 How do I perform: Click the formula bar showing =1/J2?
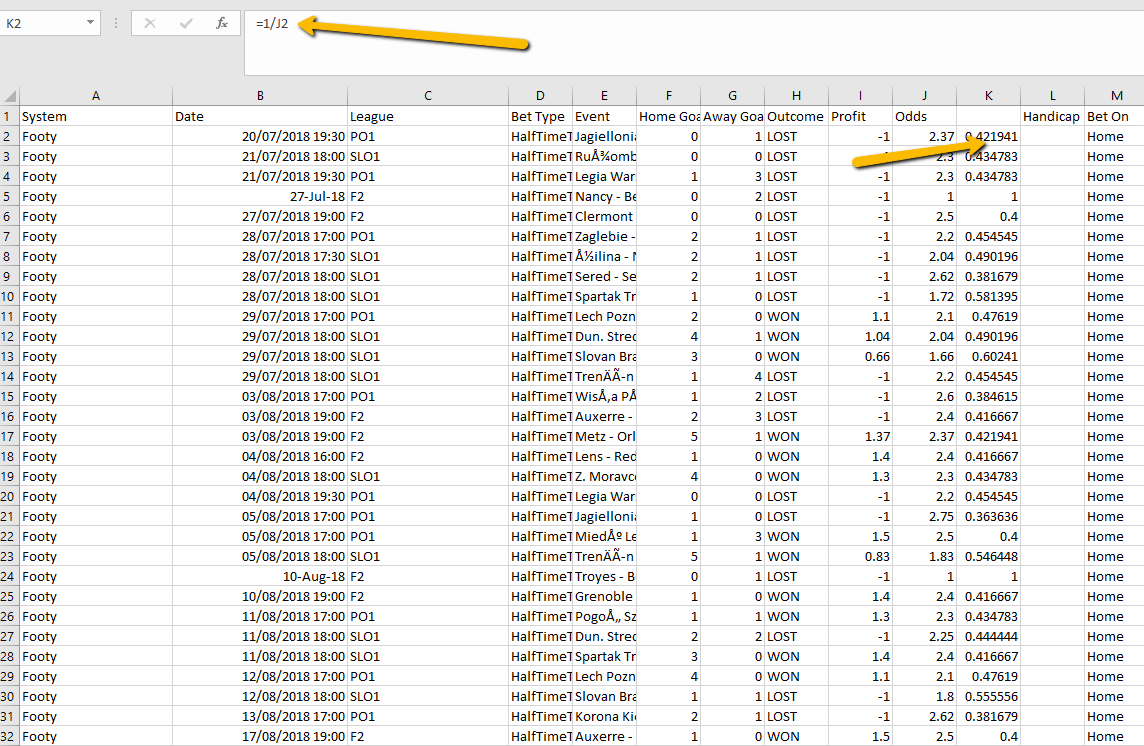coord(693,43)
